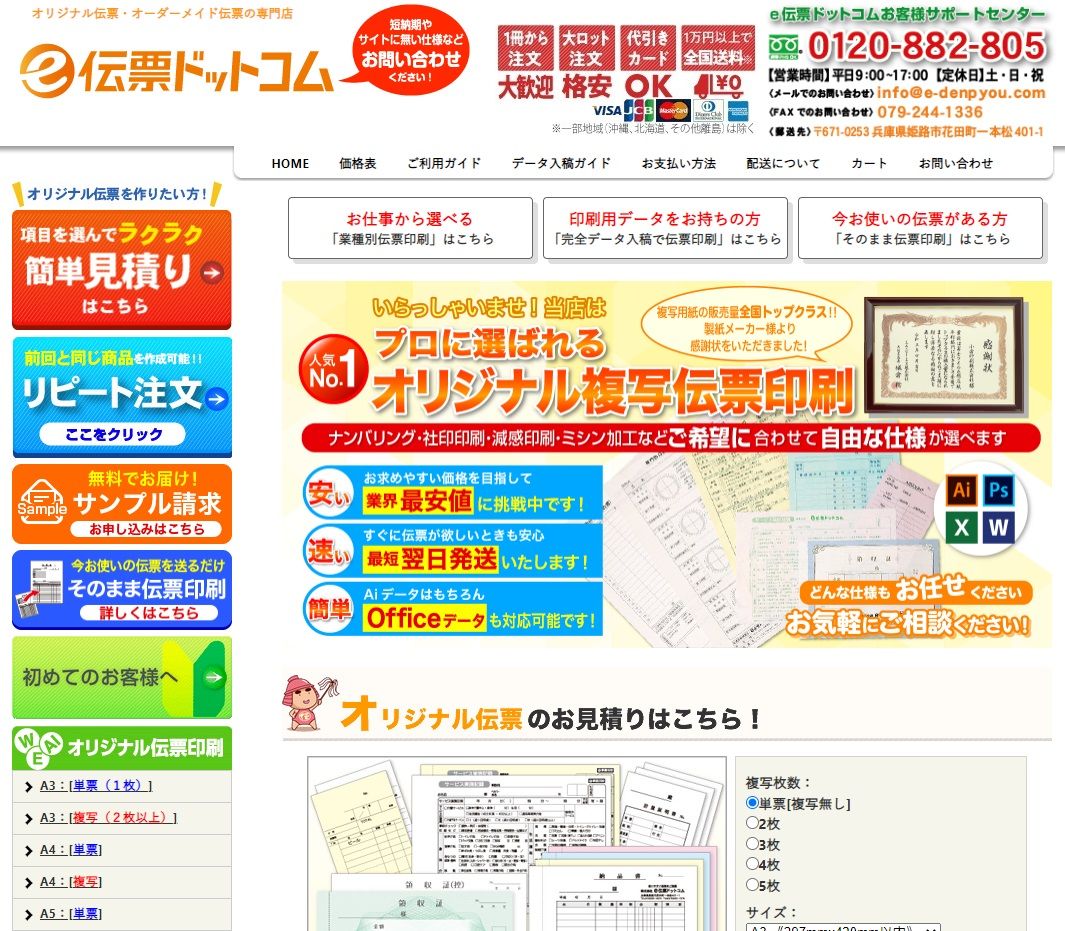Click the オリジナル伝票印刷 green sidebar header
The width and height of the screenshot is (1065, 931).
click(122, 748)
